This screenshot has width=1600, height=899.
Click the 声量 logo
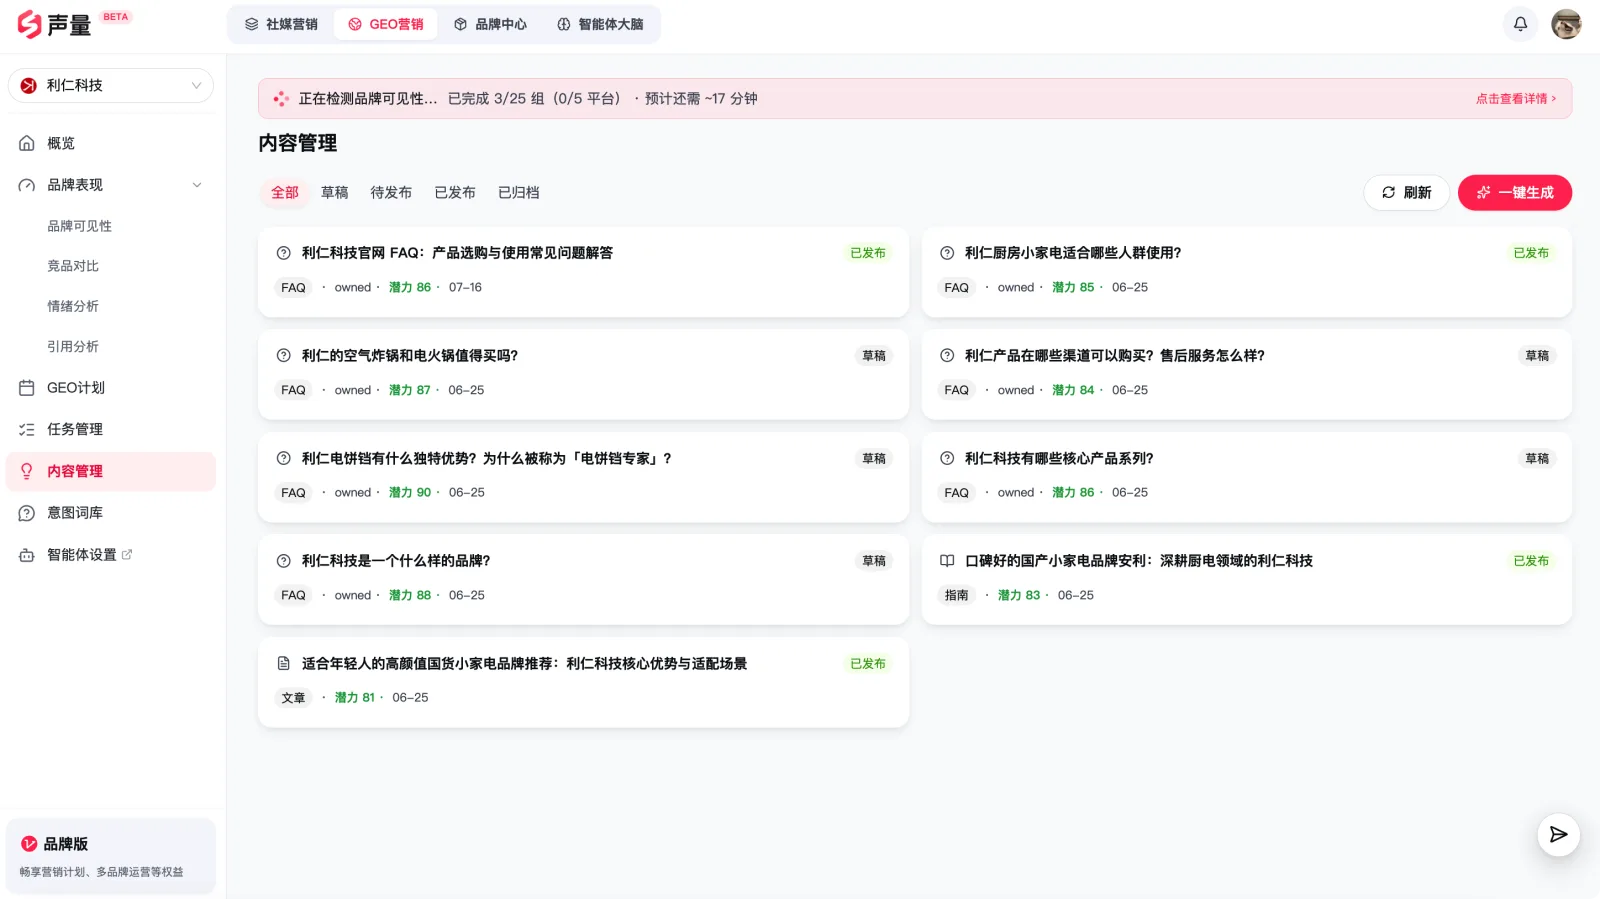(x=54, y=24)
